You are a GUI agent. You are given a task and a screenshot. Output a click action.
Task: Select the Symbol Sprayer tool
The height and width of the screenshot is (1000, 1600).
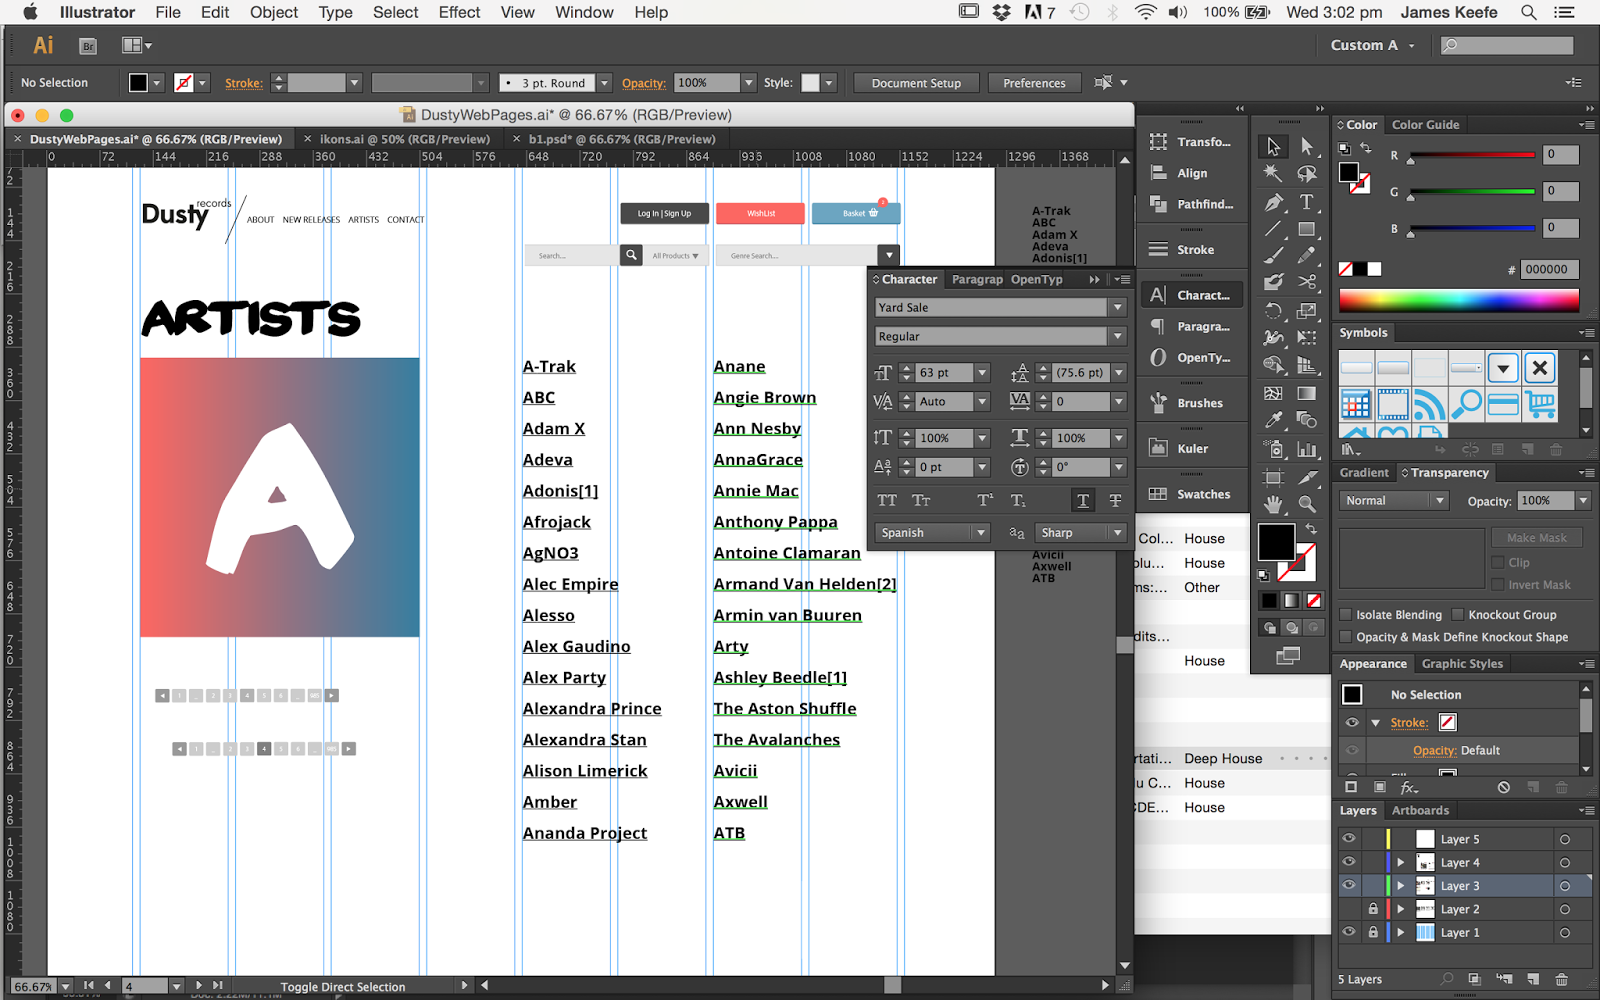pos(1273,450)
